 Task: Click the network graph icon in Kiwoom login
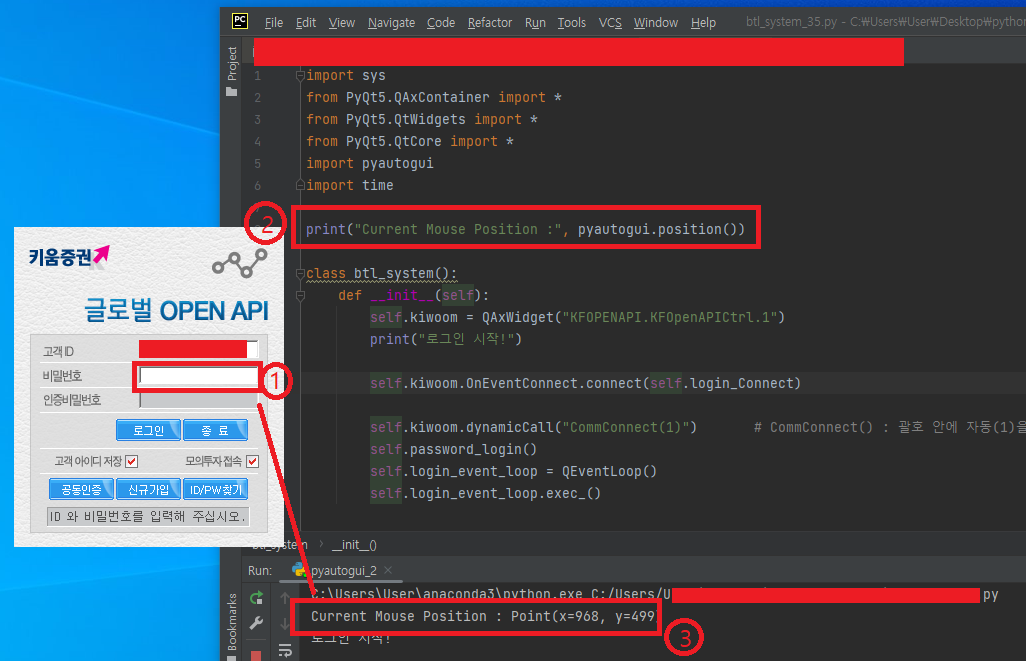[239, 263]
